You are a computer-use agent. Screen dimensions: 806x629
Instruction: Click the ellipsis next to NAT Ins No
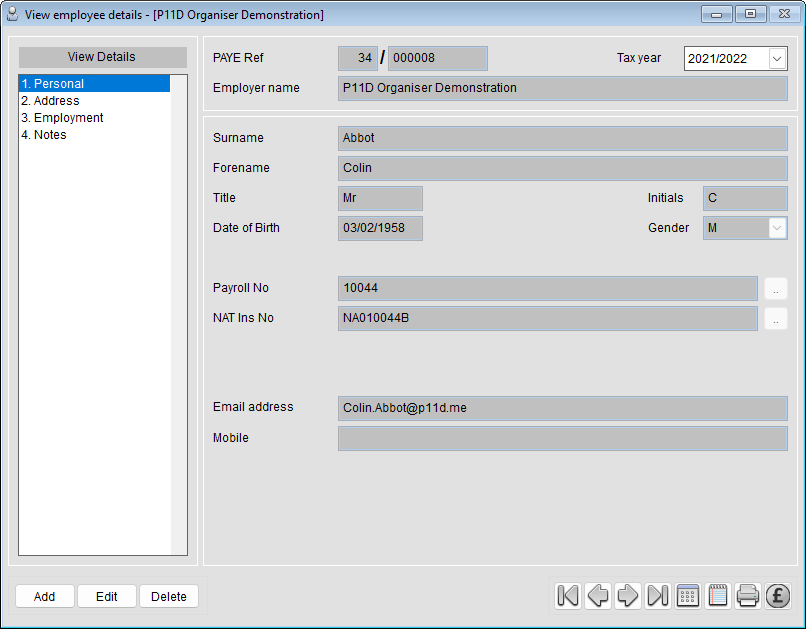(776, 318)
